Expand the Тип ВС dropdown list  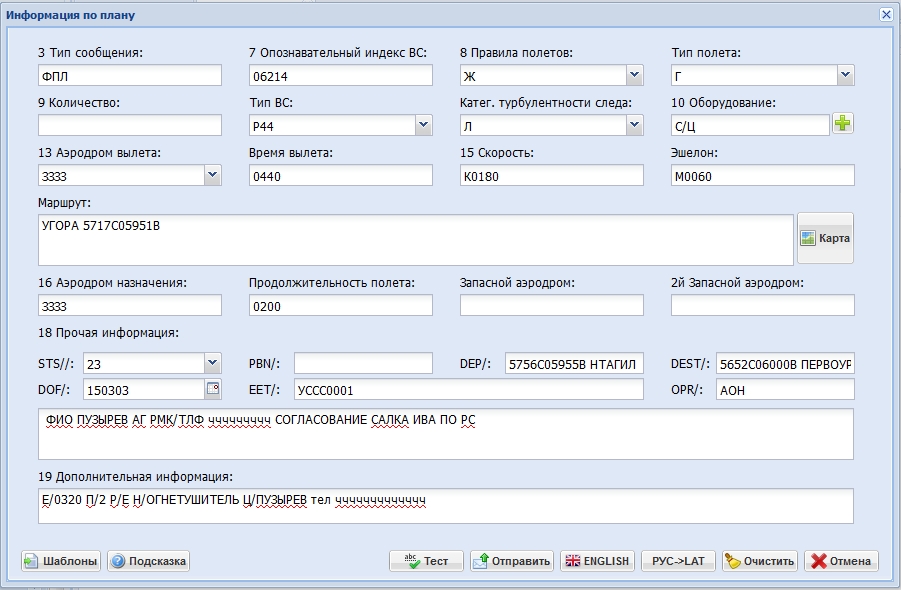pos(423,125)
